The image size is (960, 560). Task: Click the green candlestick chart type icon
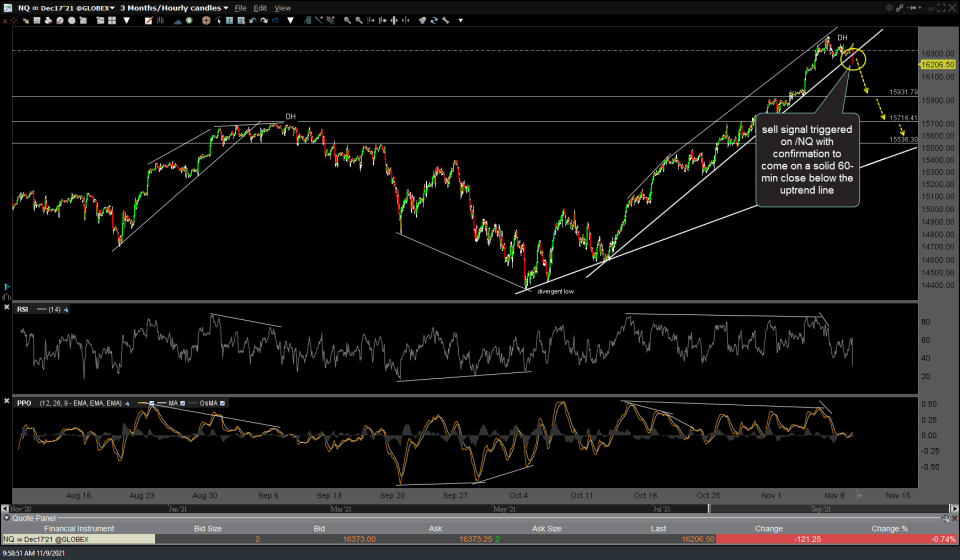pos(160,21)
